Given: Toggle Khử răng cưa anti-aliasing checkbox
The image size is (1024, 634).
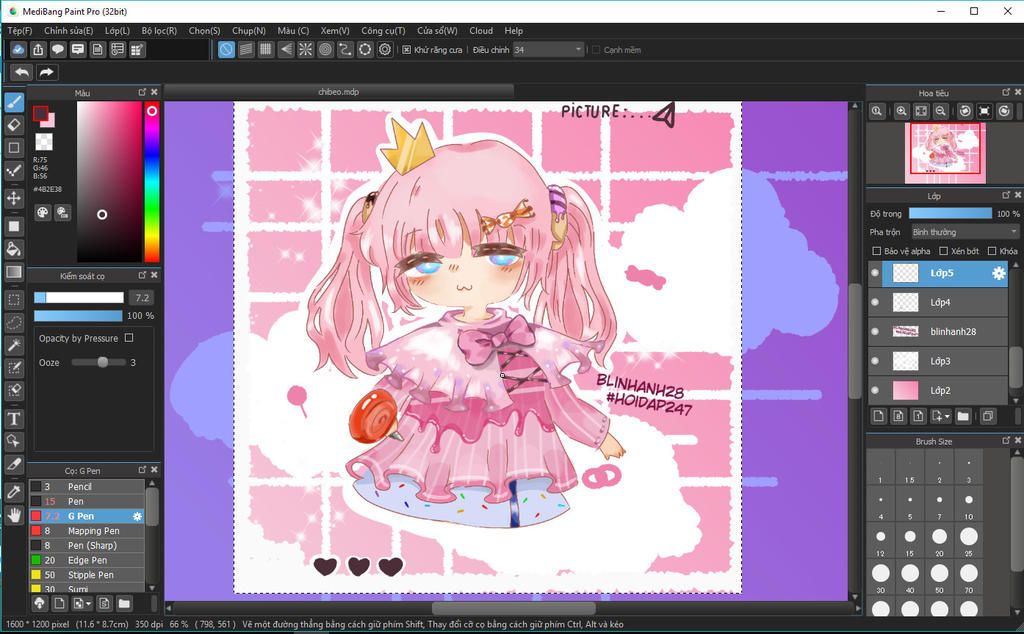Looking at the screenshot, I should [406, 50].
